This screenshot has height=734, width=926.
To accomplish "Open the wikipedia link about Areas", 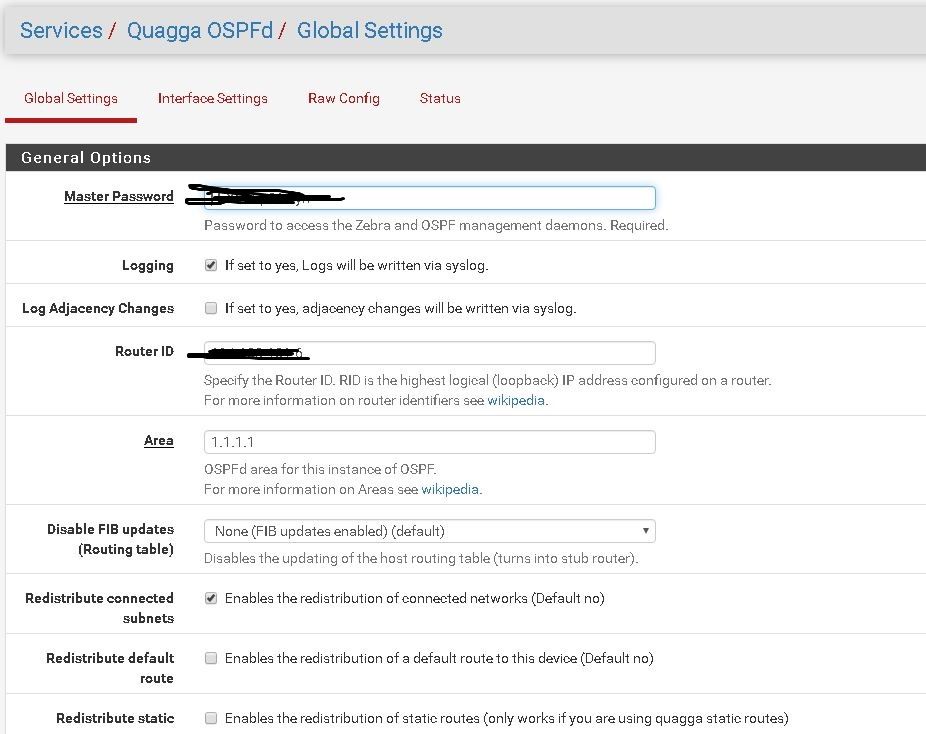I will pyautogui.click(x=449, y=490).
